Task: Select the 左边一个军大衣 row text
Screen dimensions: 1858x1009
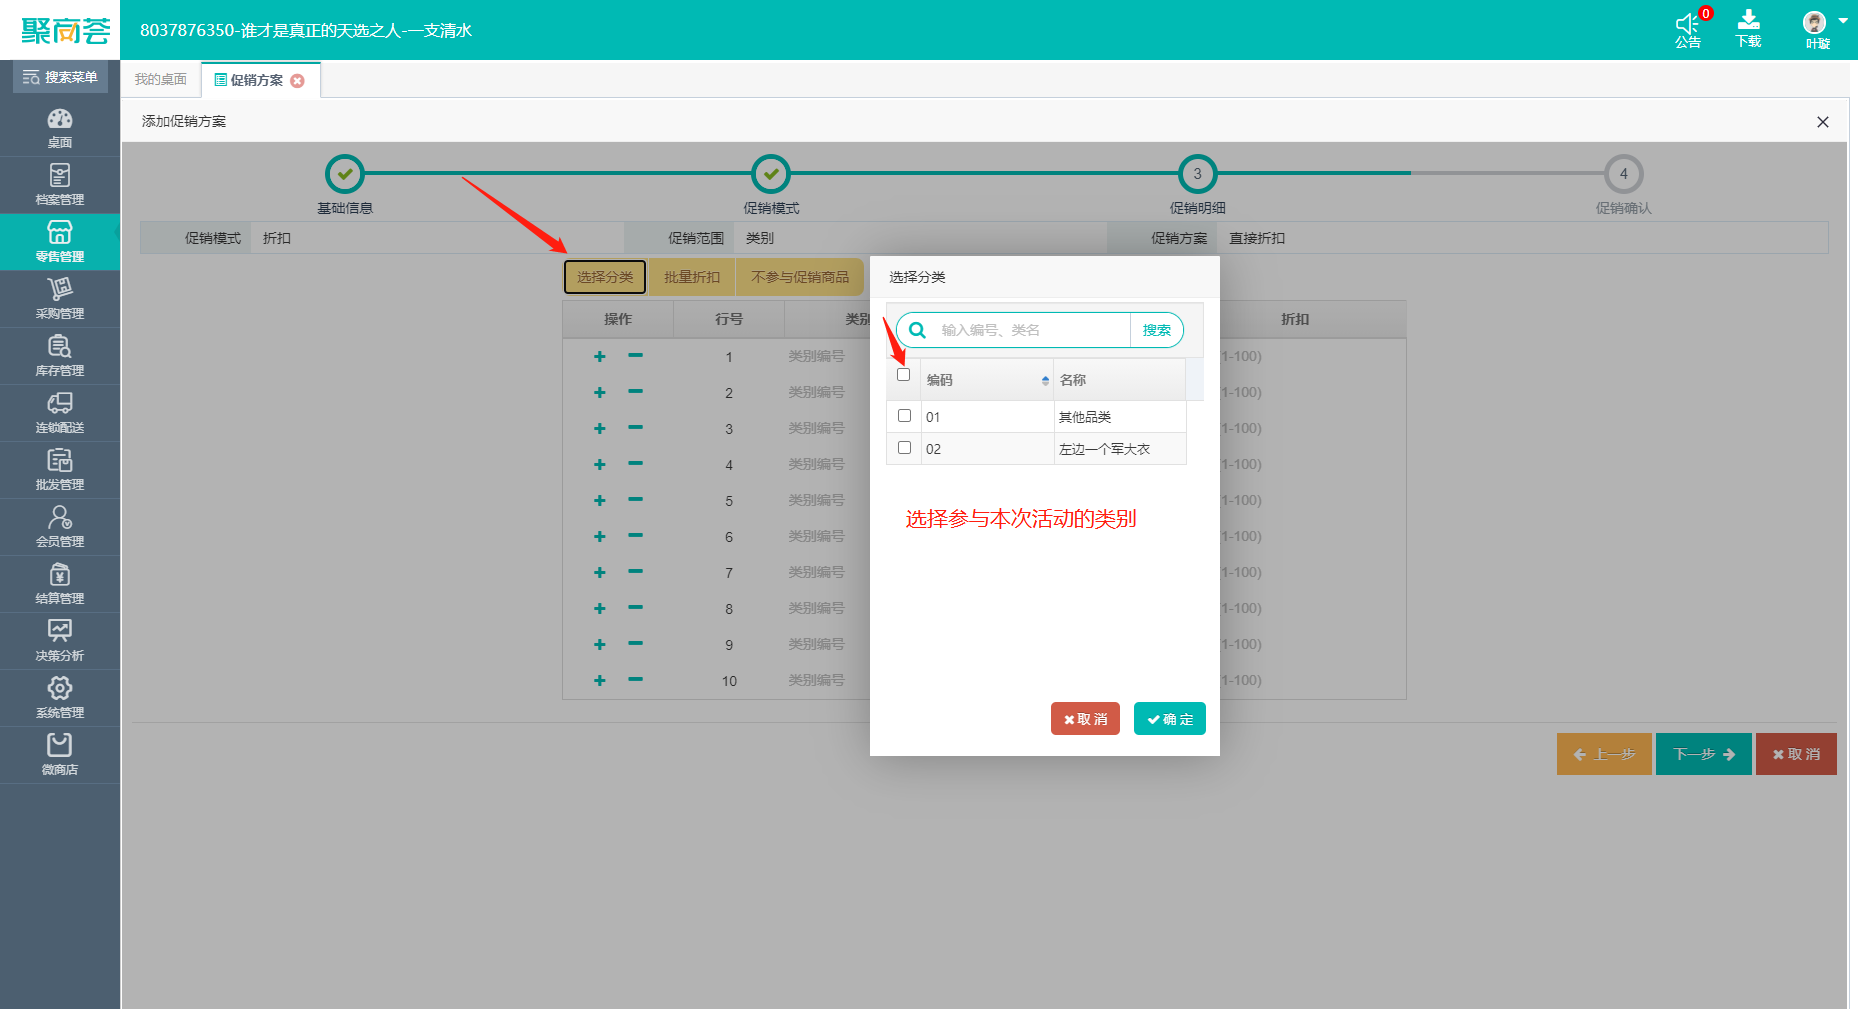Action: point(1105,449)
